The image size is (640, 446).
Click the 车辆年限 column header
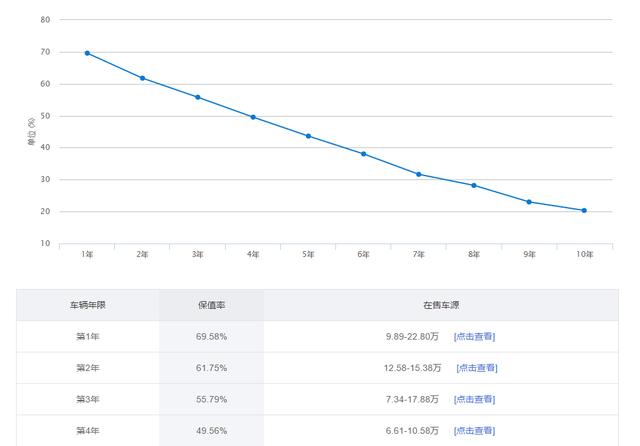pyautogui.click(x=88, y=305)
